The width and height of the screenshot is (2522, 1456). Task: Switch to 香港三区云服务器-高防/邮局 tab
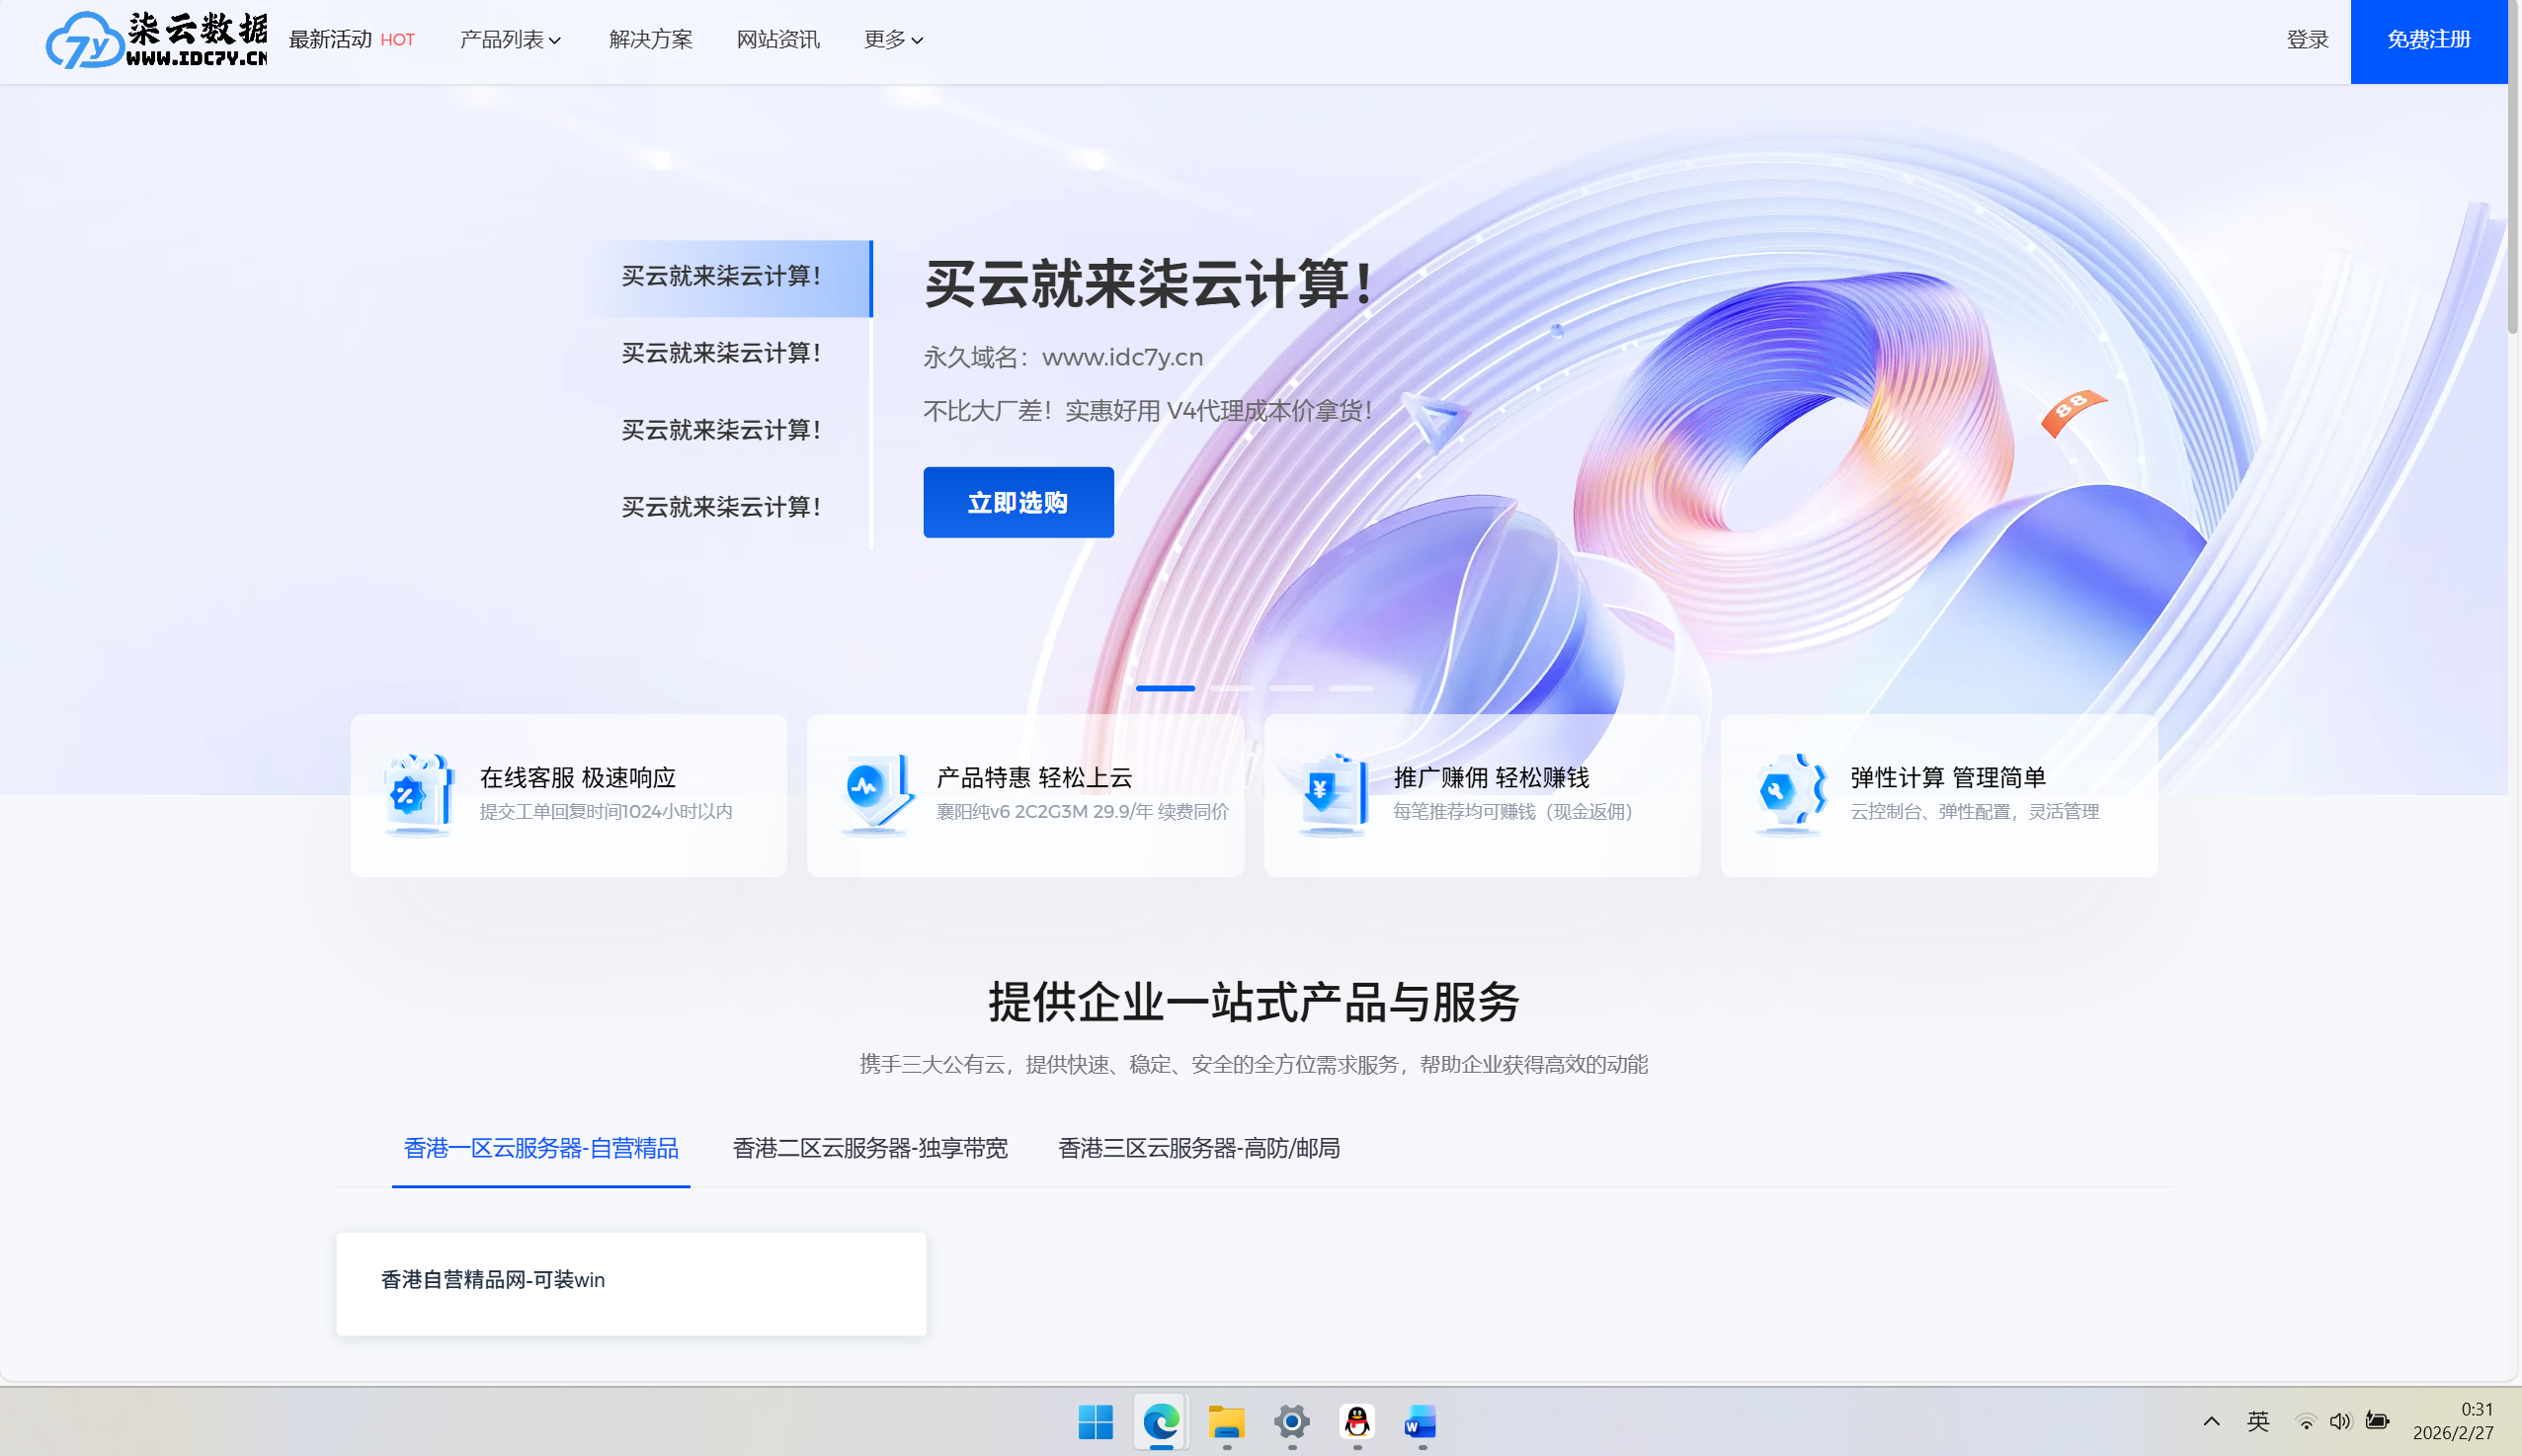[1199, 1148]
